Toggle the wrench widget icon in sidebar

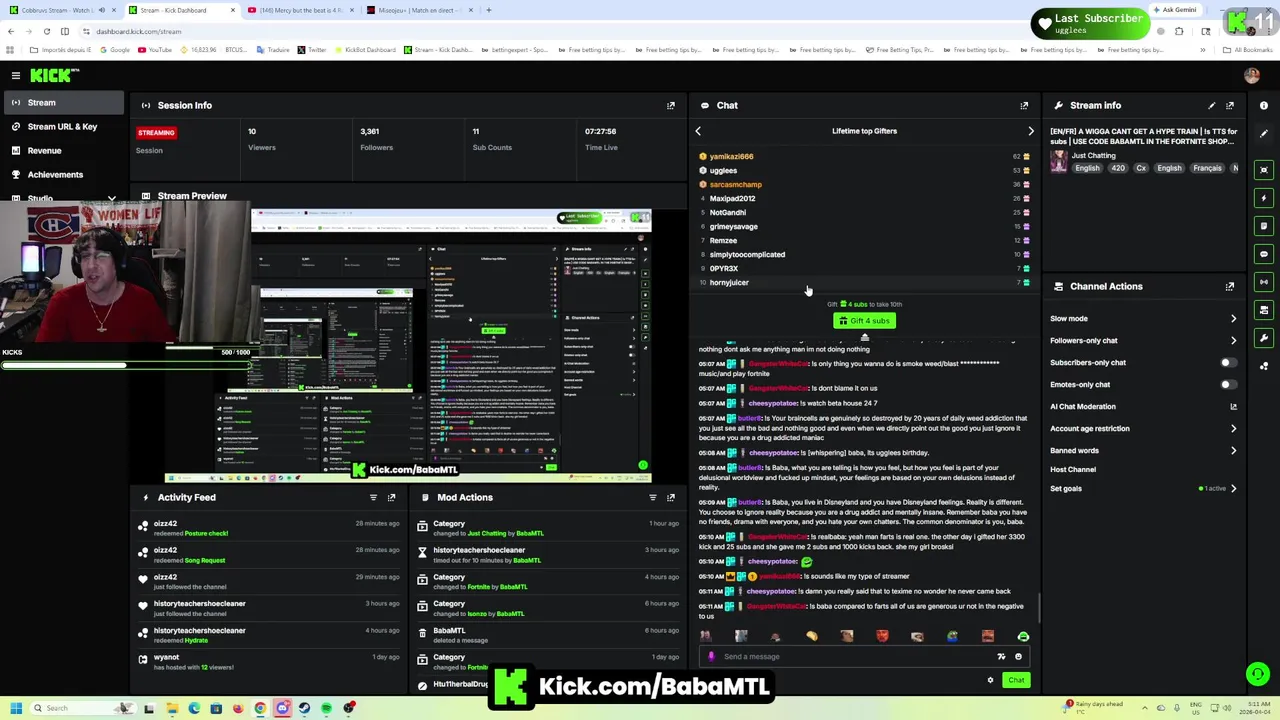(1264, 338)
